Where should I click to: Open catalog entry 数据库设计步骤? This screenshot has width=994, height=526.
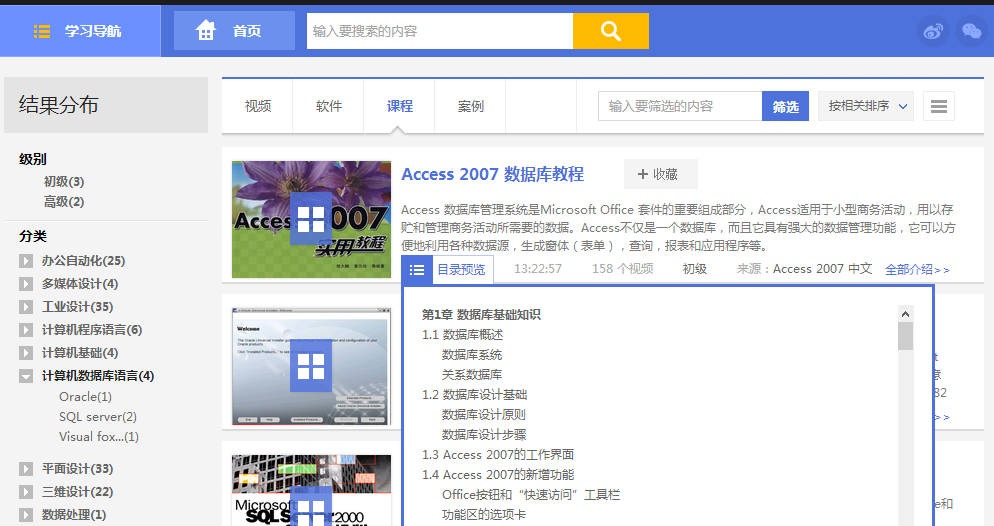(x=484, y=435)
